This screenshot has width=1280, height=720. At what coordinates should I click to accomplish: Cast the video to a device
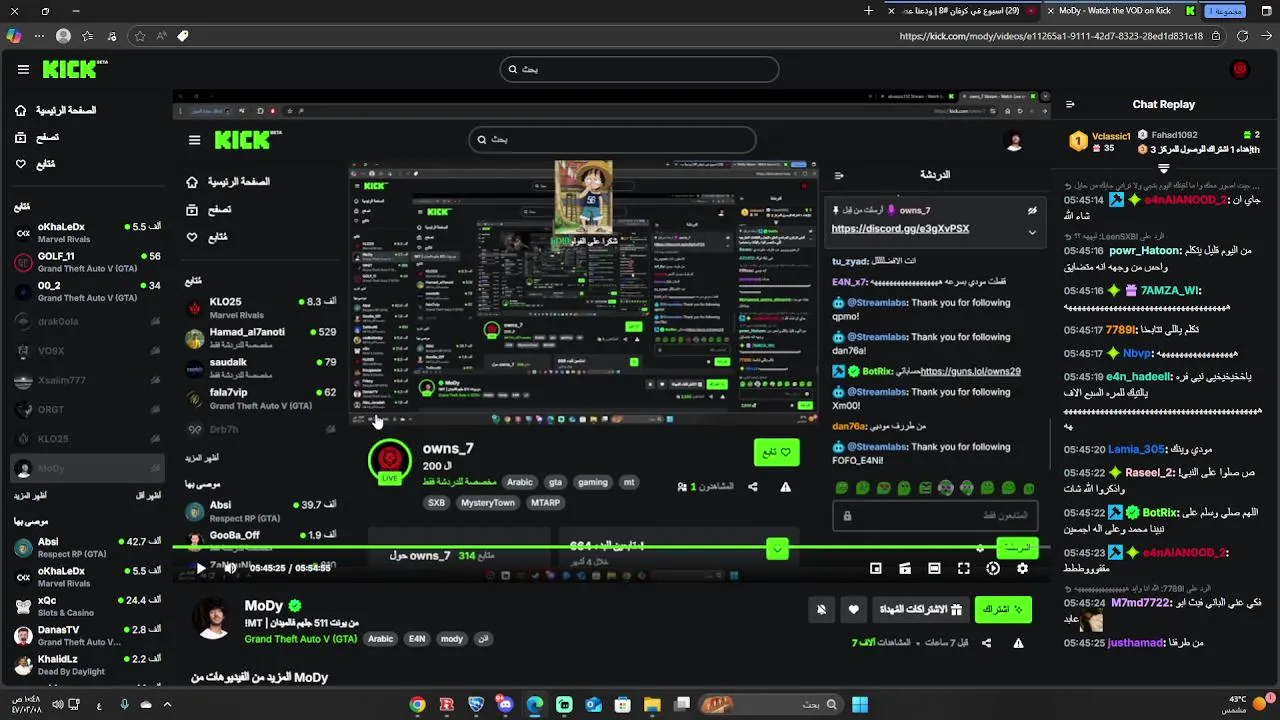[x=905, y=568]
